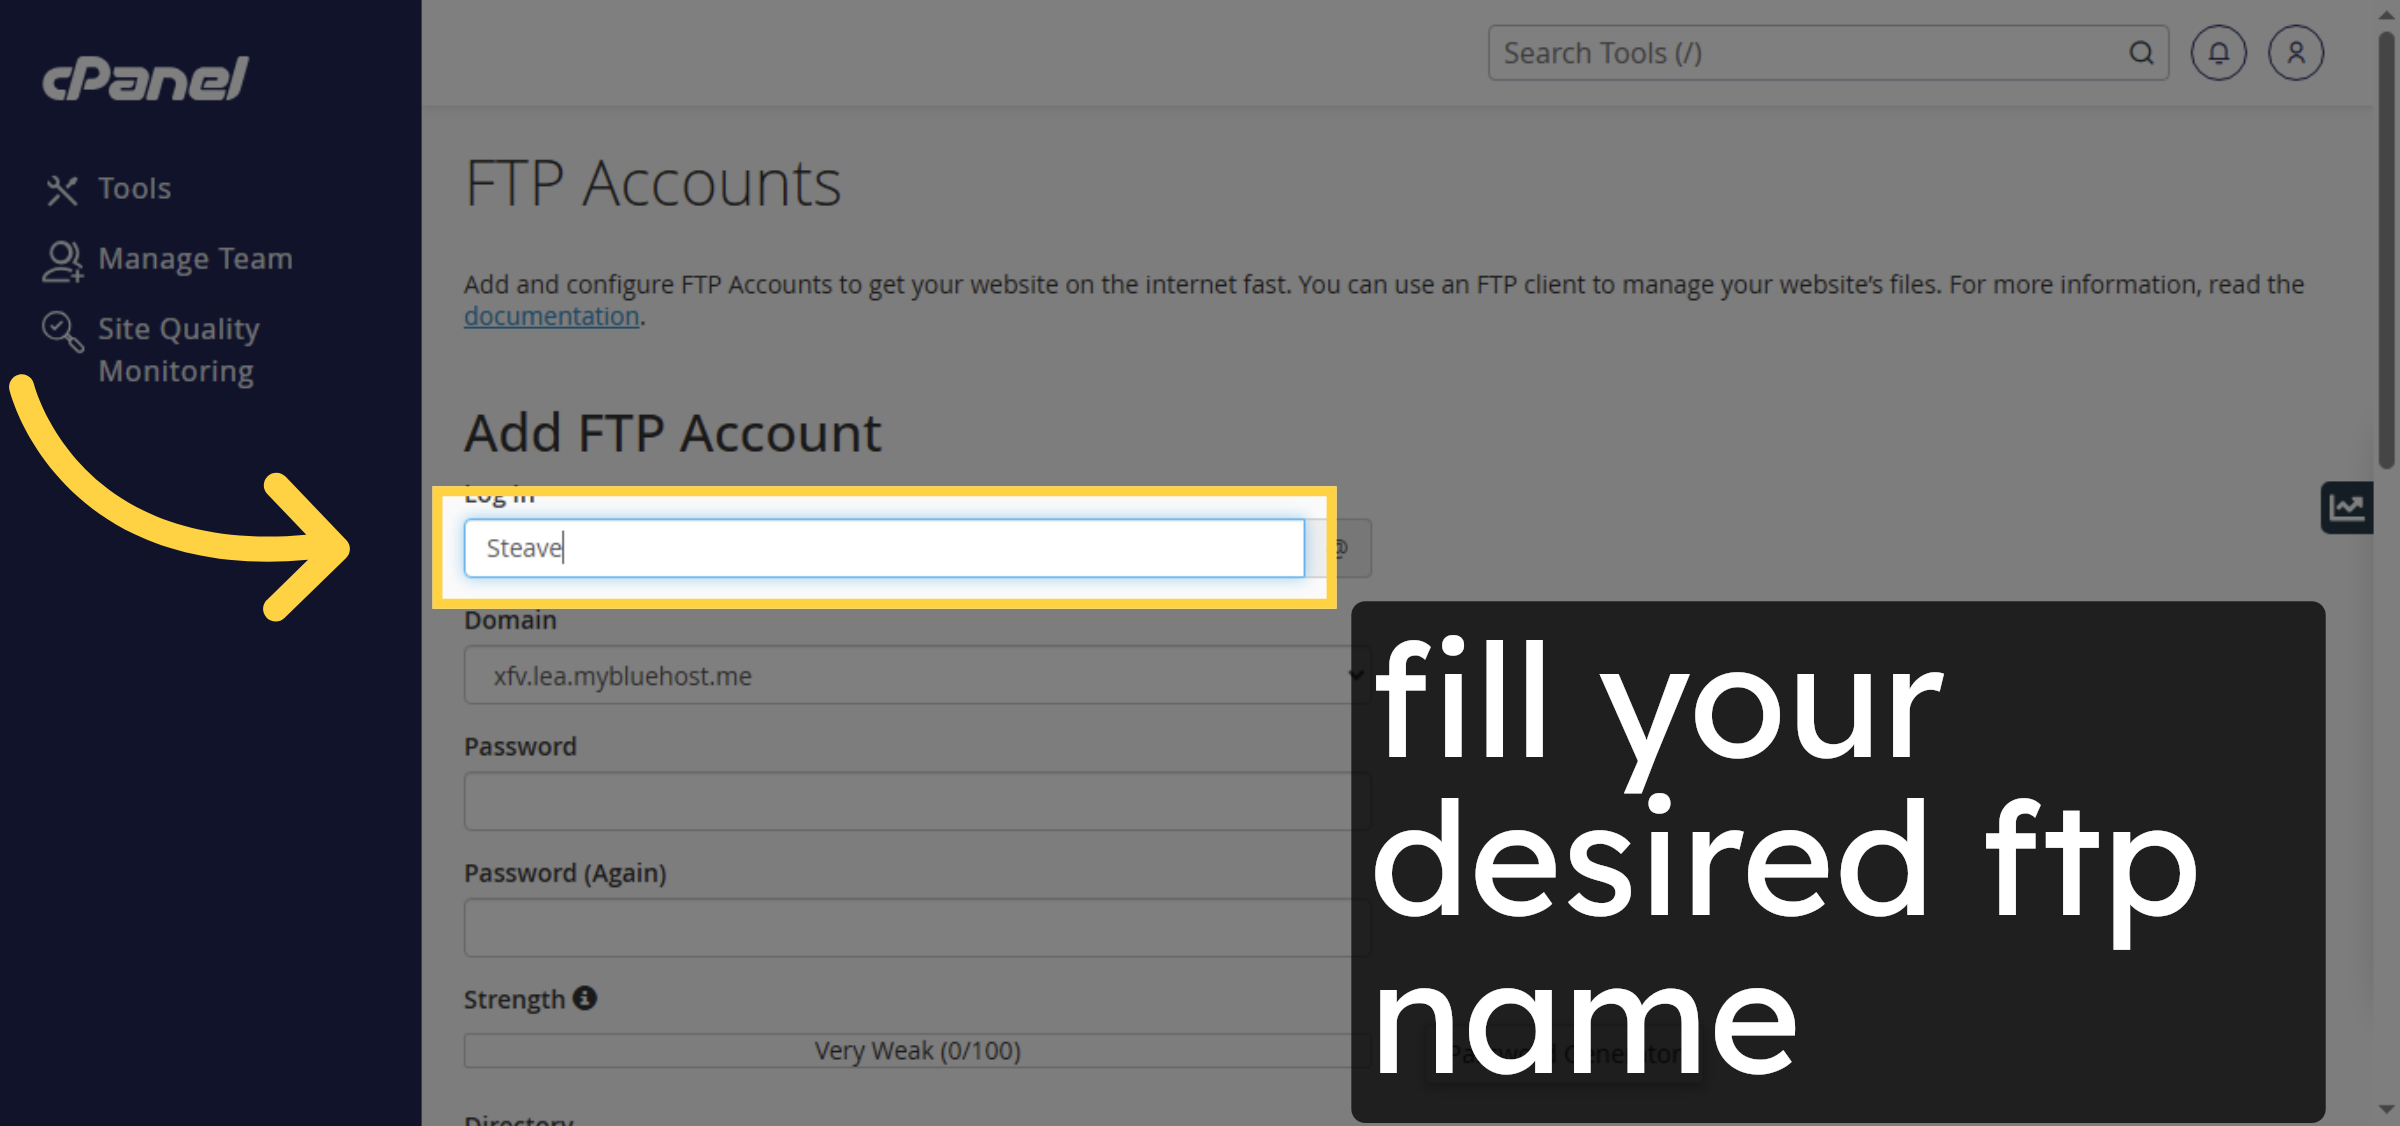Viewport: 2400px width, 1126px height.
Task: Expand the Domain selector chevron
Action: pyautogui.click(x=1355, y=675)
